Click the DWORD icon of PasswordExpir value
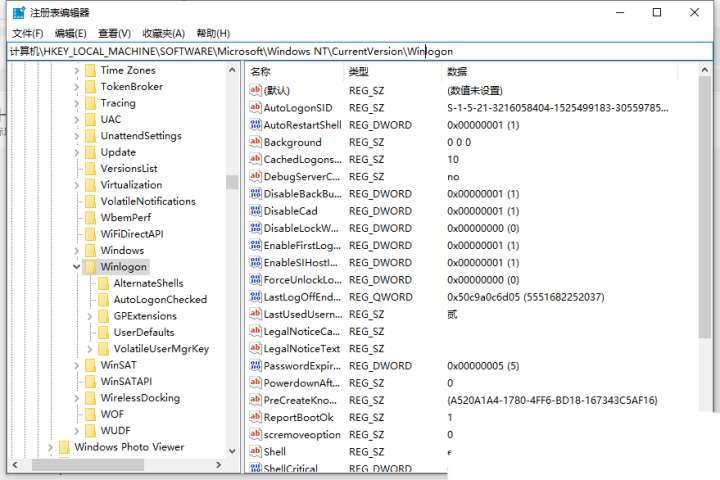720x480 pixels. point(255,366)
